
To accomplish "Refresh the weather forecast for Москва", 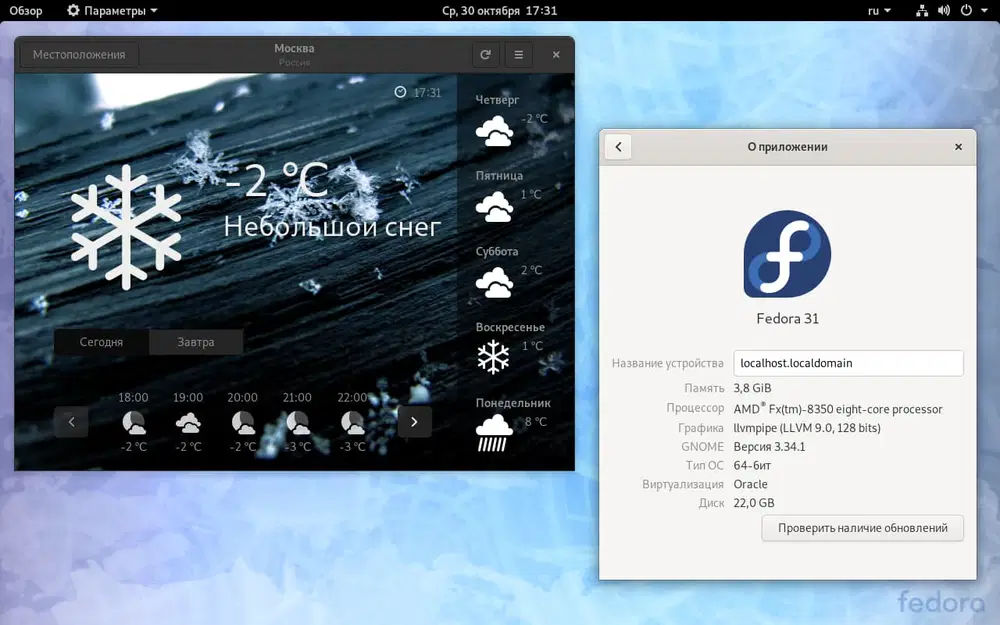I will [x=486, y=55].
